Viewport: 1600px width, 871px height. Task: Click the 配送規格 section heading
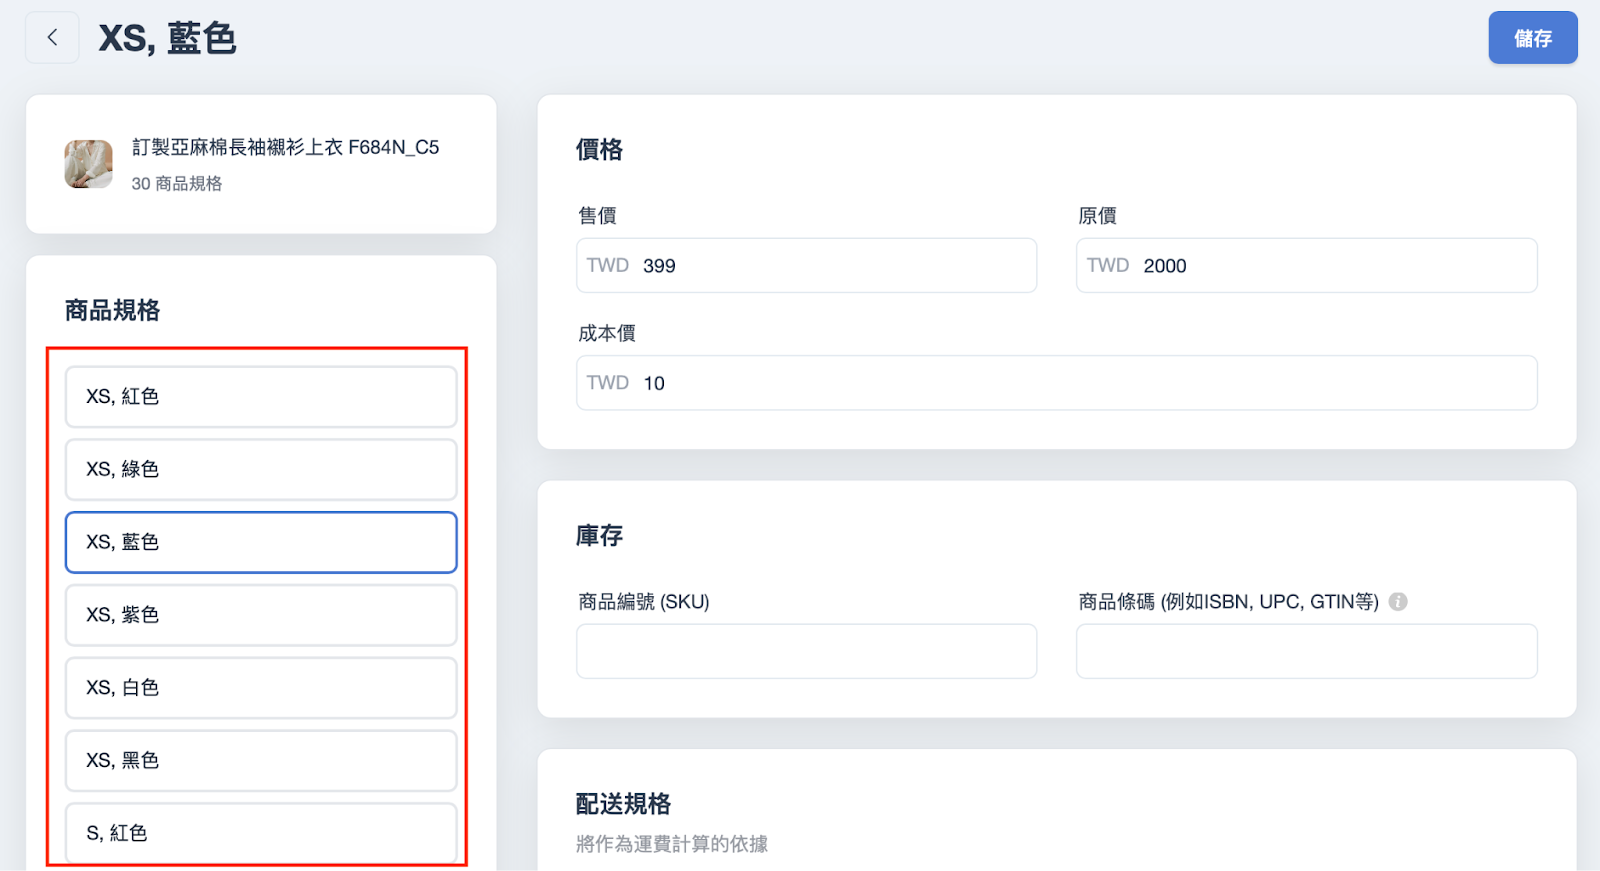click(623, 804)
